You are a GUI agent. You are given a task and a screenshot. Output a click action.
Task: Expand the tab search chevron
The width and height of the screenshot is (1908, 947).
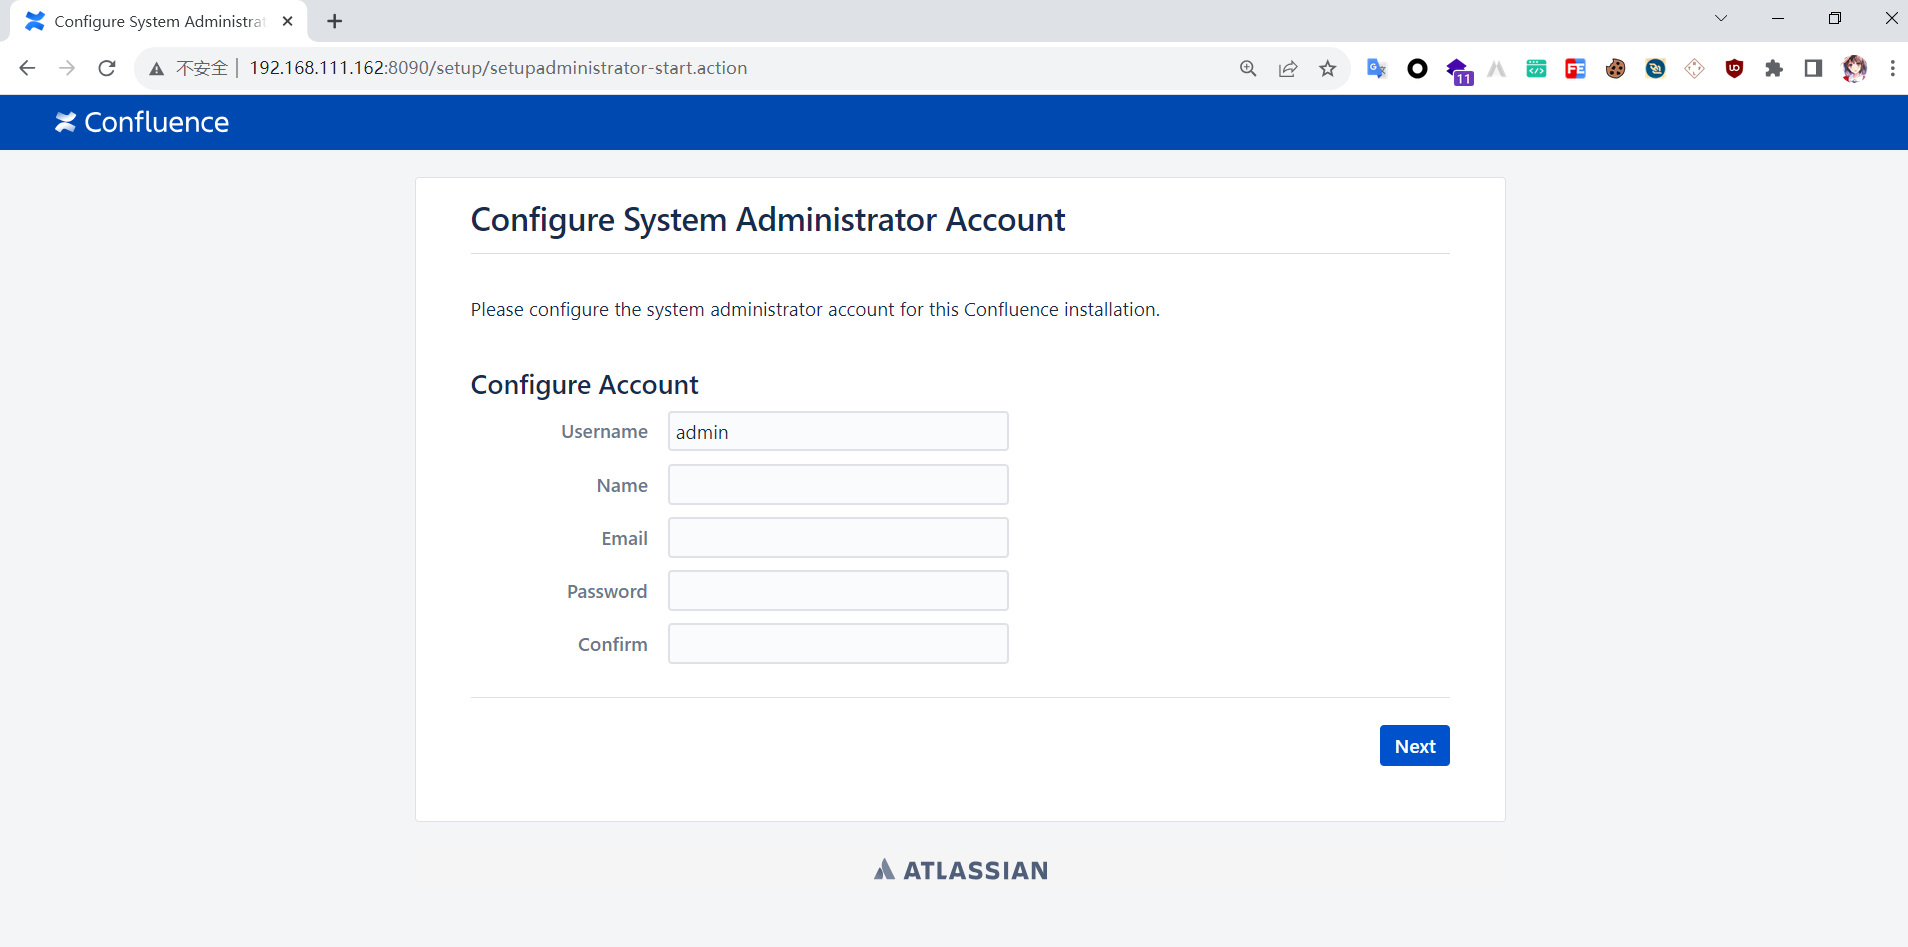1721,18
